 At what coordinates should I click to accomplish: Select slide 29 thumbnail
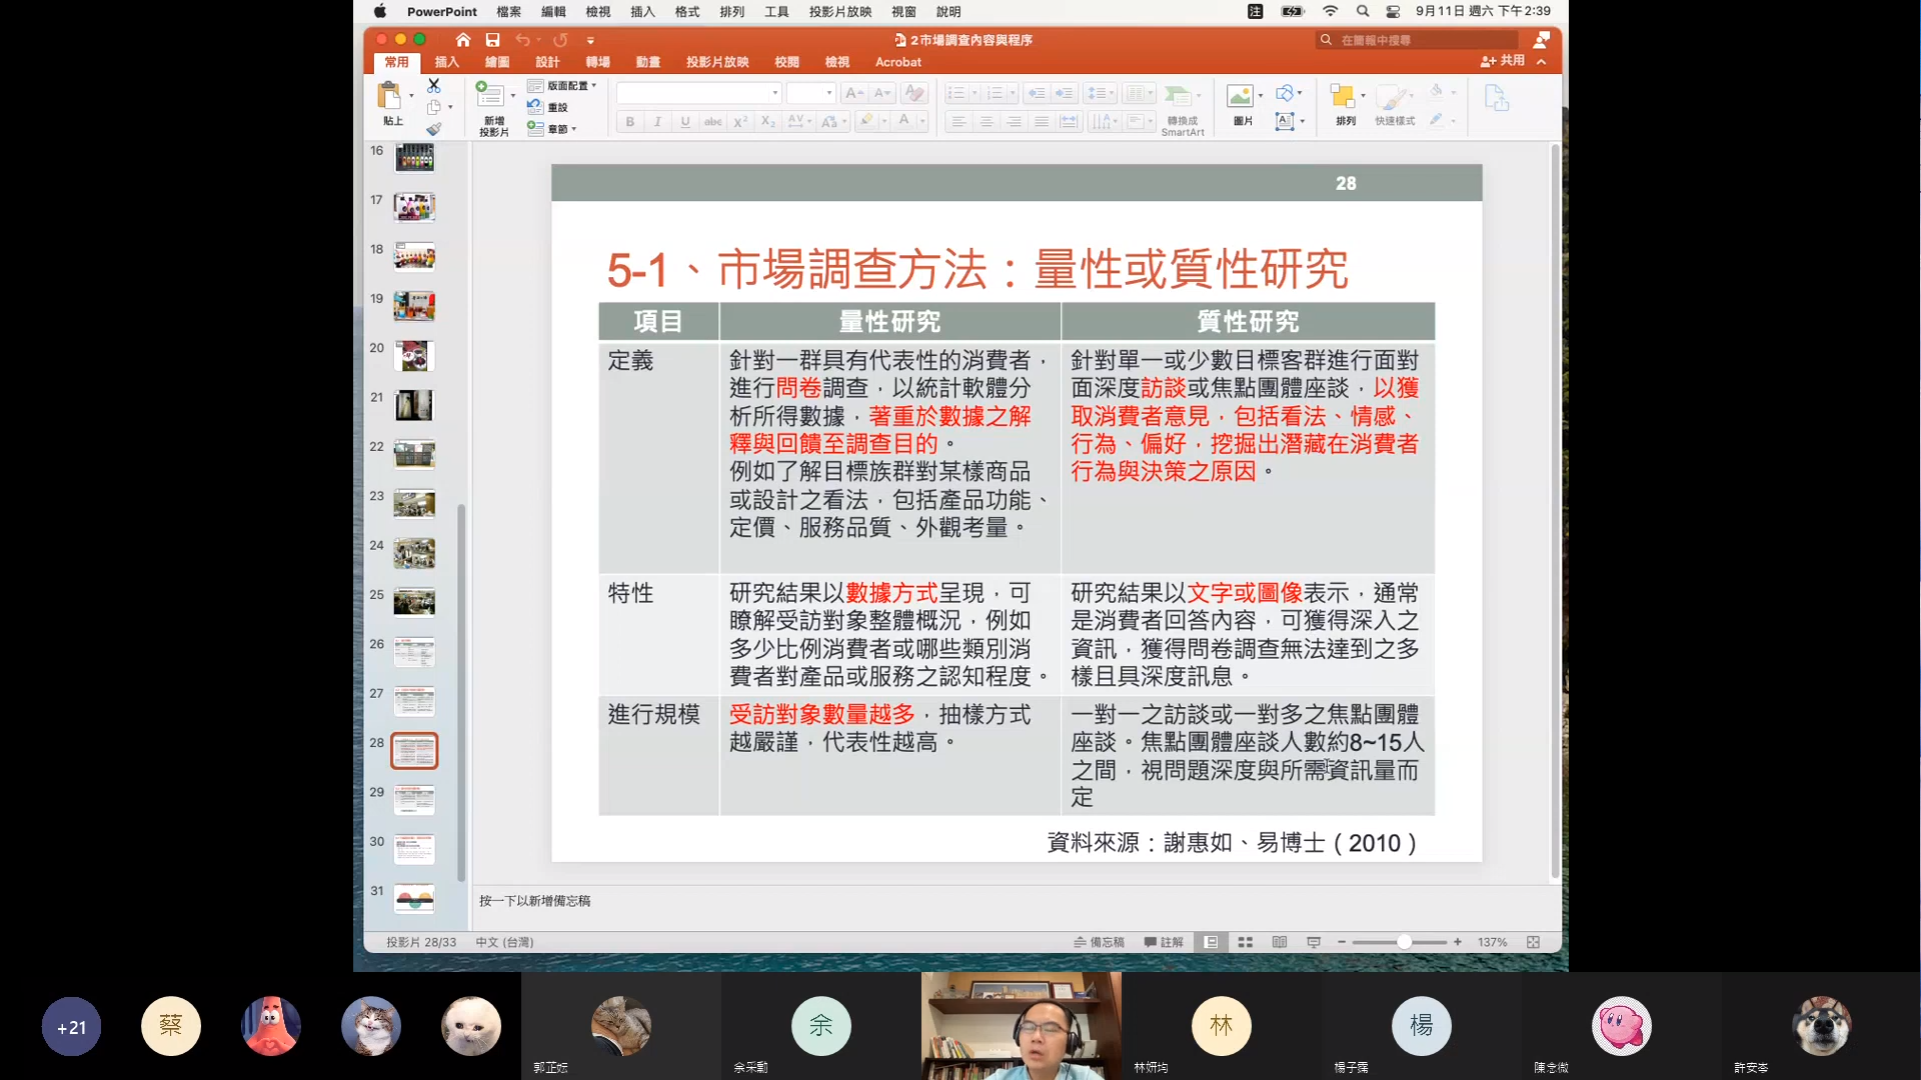click(414, 799)
